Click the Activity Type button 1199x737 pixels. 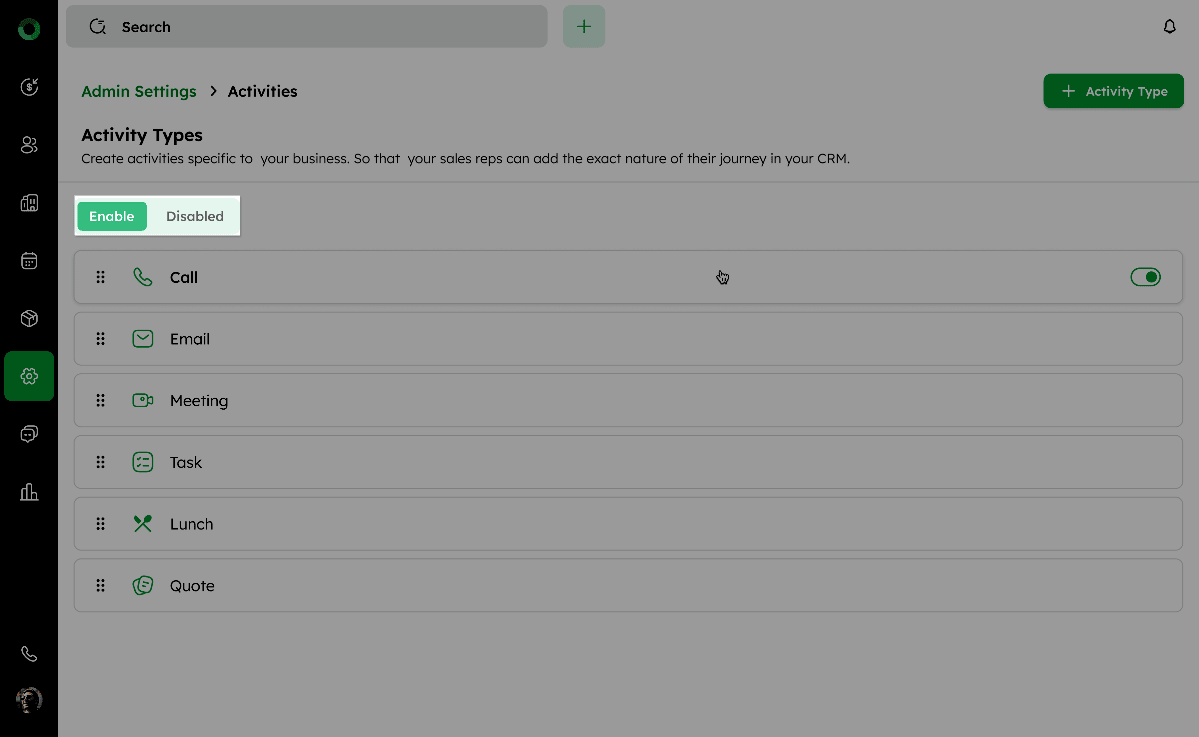(1113, 91)
